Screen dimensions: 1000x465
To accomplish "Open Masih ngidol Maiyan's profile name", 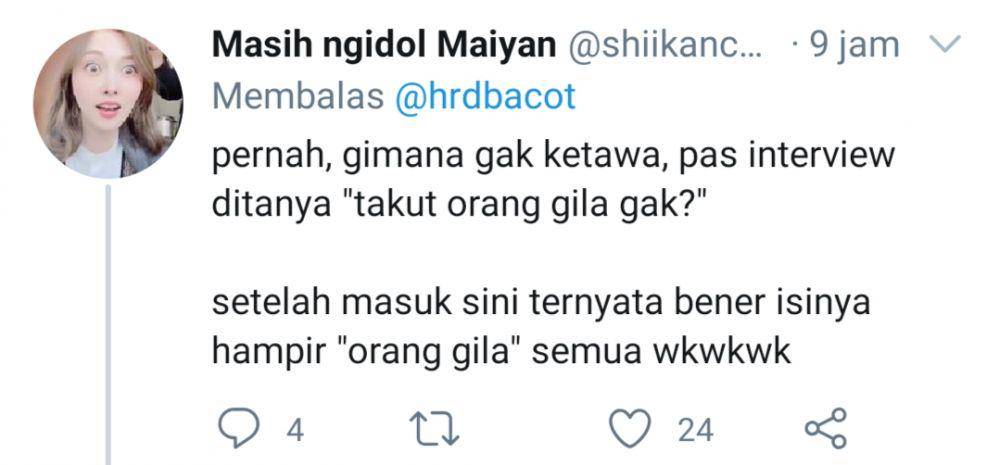I will coord(384,47).
